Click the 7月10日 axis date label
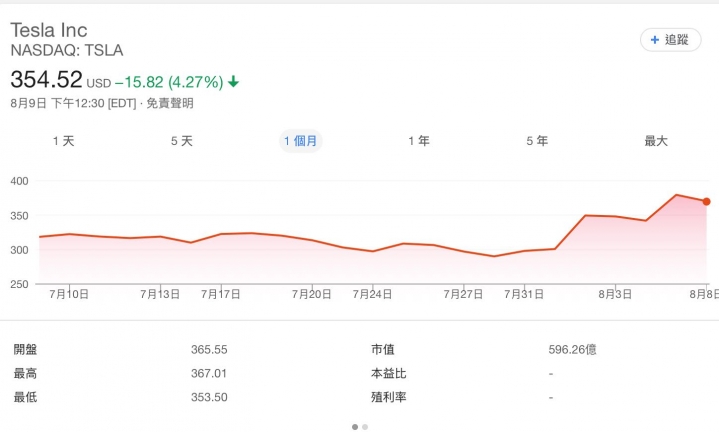 pyautogui.click(x=69, y=294)
